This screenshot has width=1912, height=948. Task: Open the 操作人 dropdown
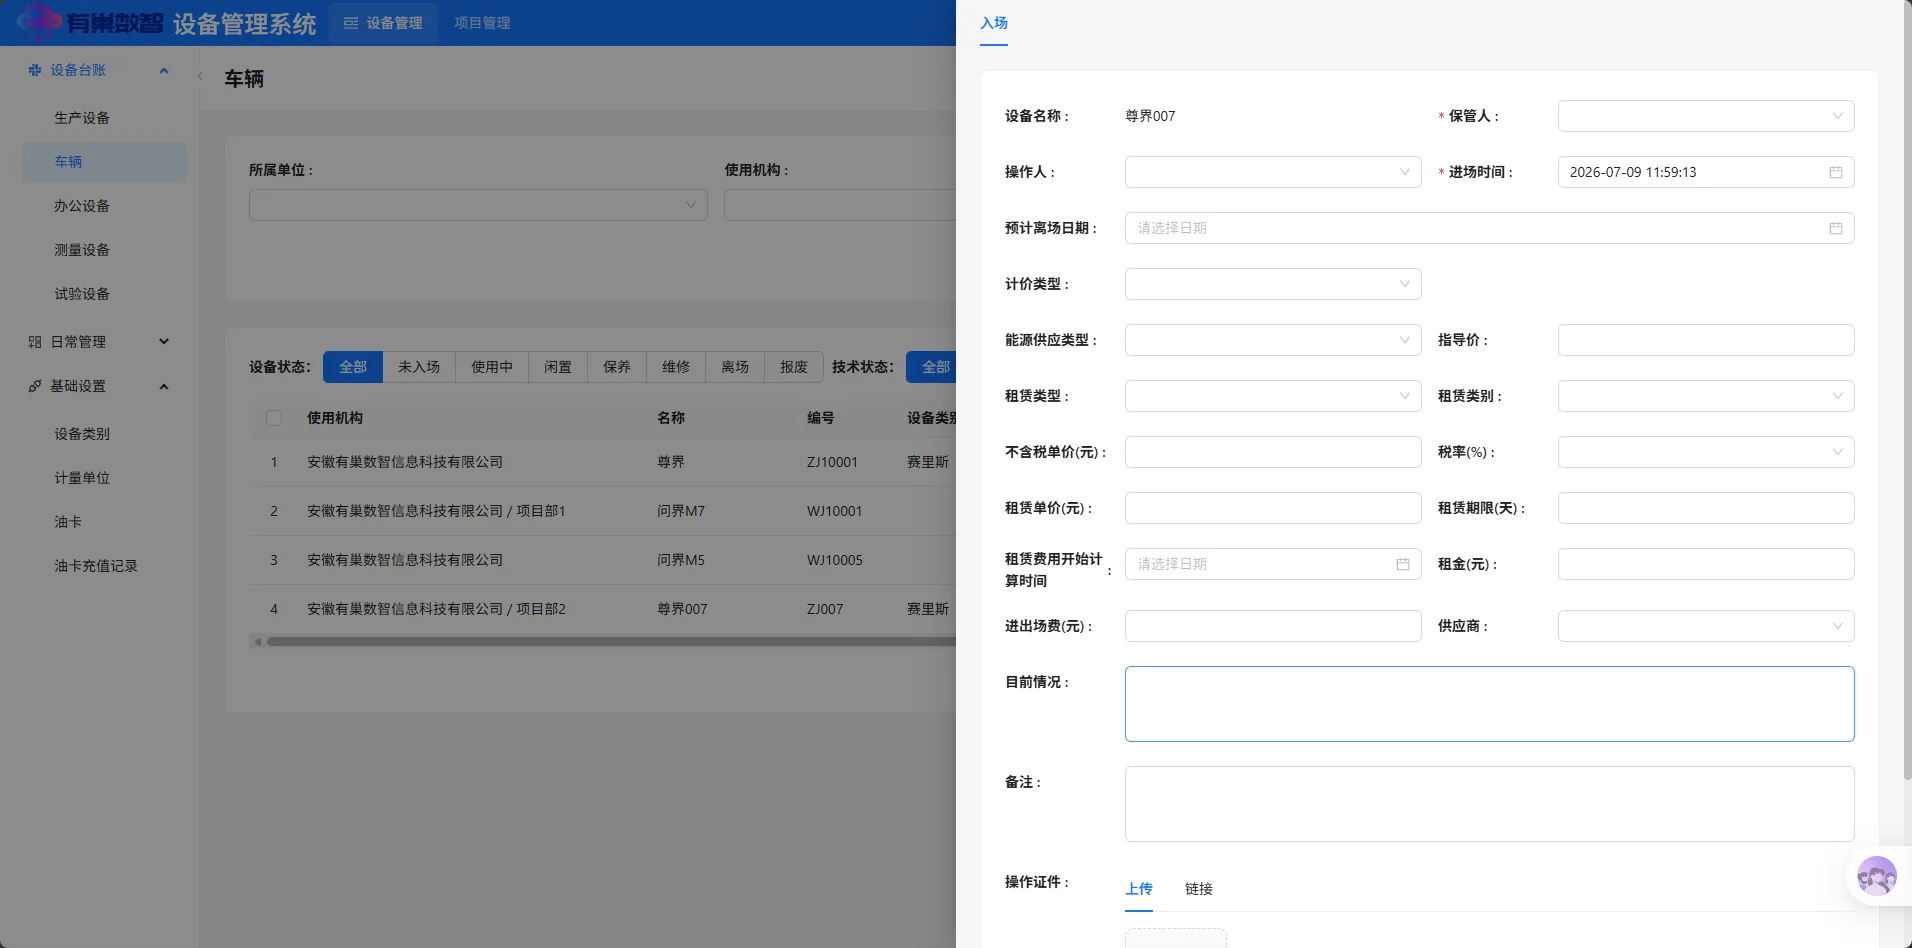(1272, 172)
